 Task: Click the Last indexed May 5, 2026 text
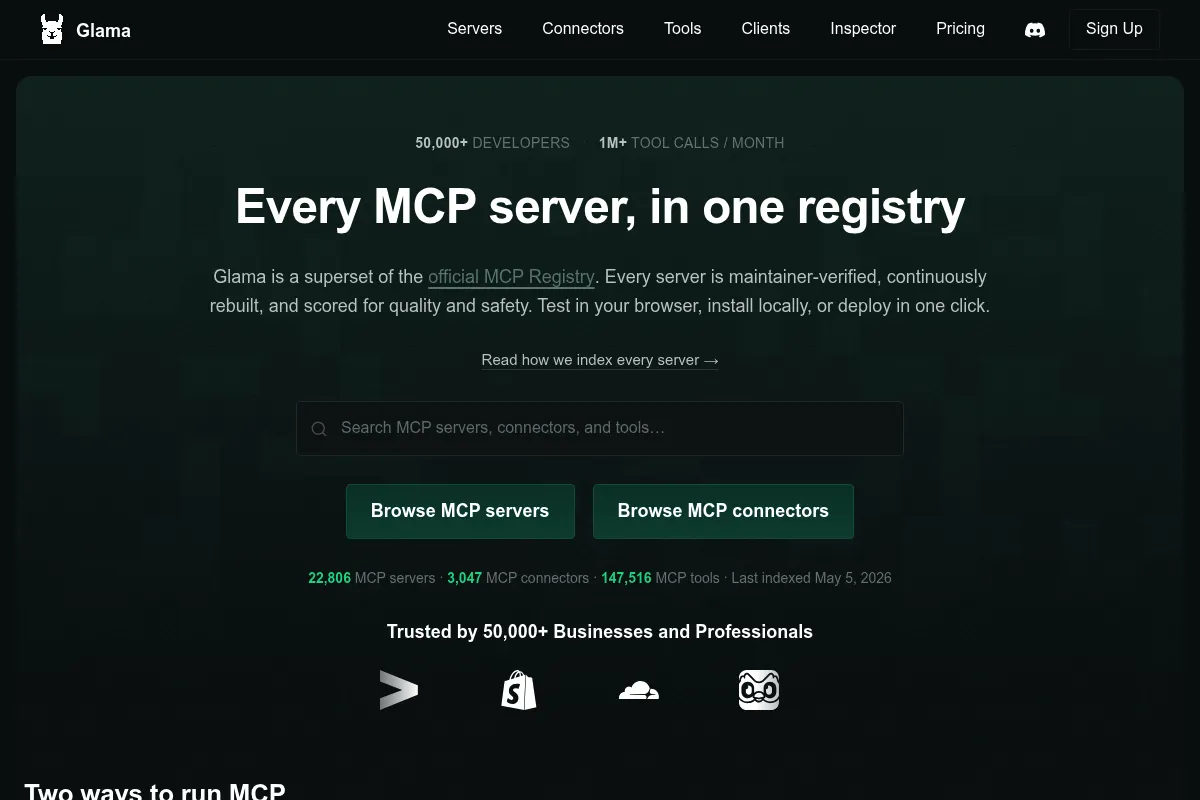811,578
